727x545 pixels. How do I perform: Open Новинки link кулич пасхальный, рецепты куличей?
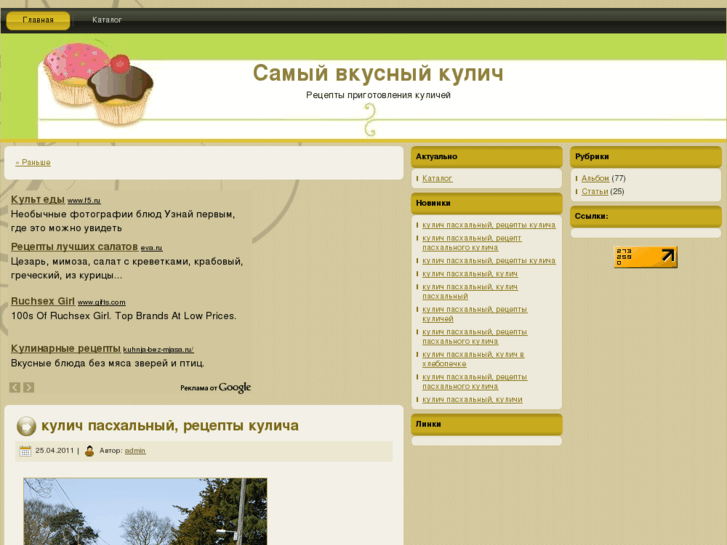[475, 314]
